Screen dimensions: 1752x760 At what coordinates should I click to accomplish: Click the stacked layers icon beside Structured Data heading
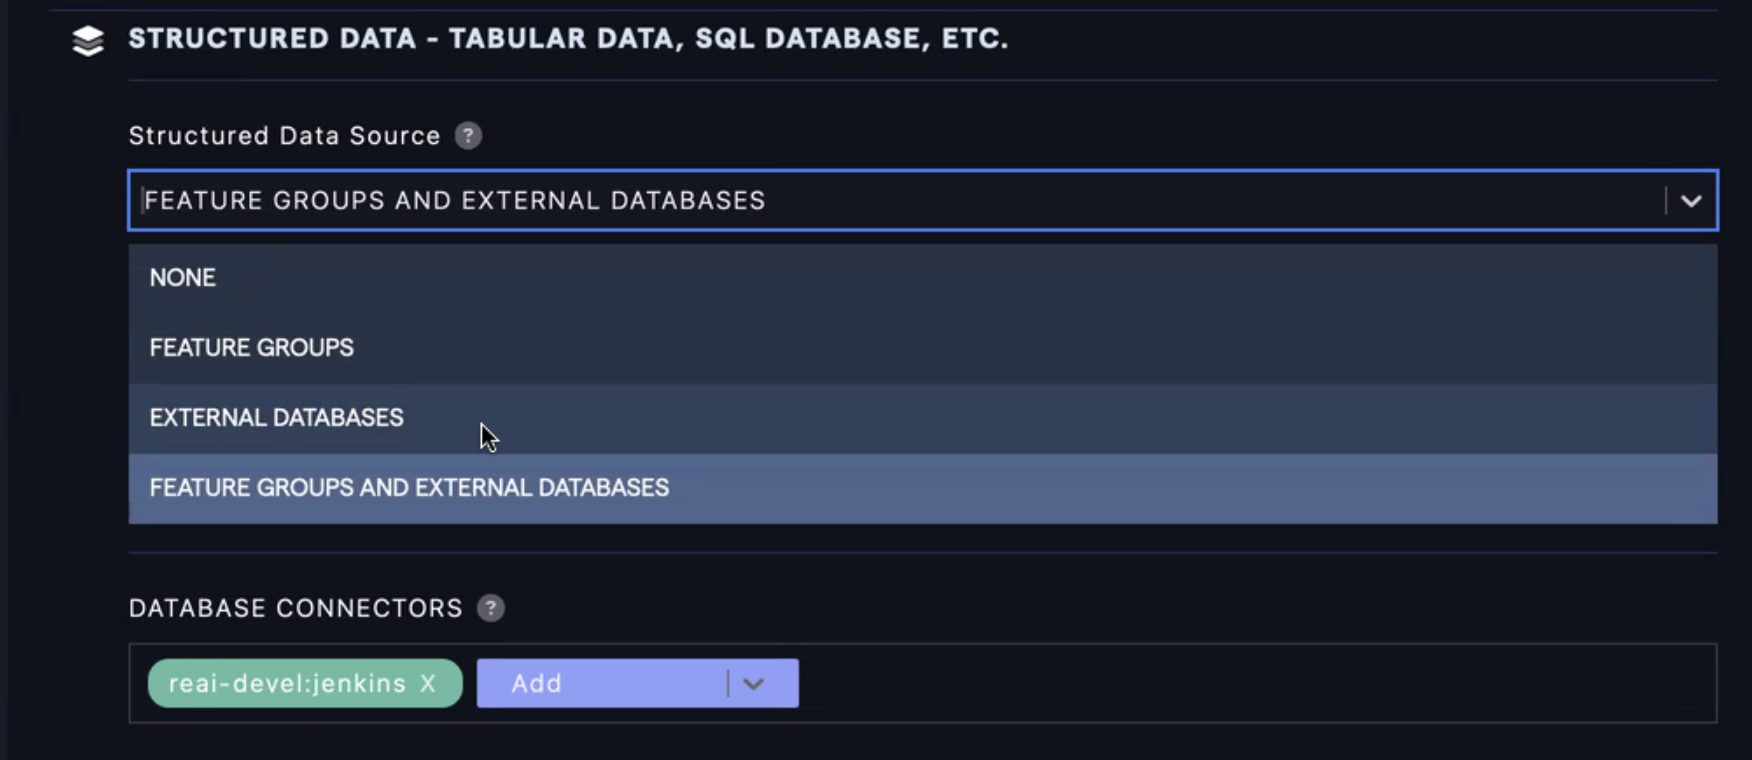pos(88,40)
